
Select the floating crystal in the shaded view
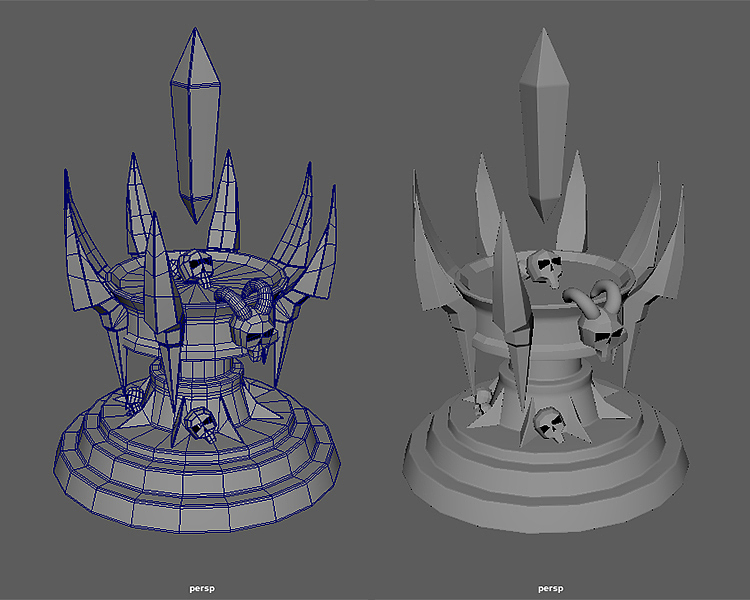click(x=544, y=125)
